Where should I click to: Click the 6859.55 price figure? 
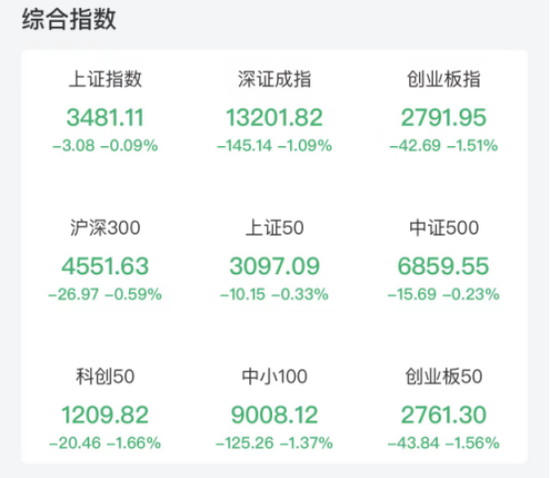(x=444, y=266)
